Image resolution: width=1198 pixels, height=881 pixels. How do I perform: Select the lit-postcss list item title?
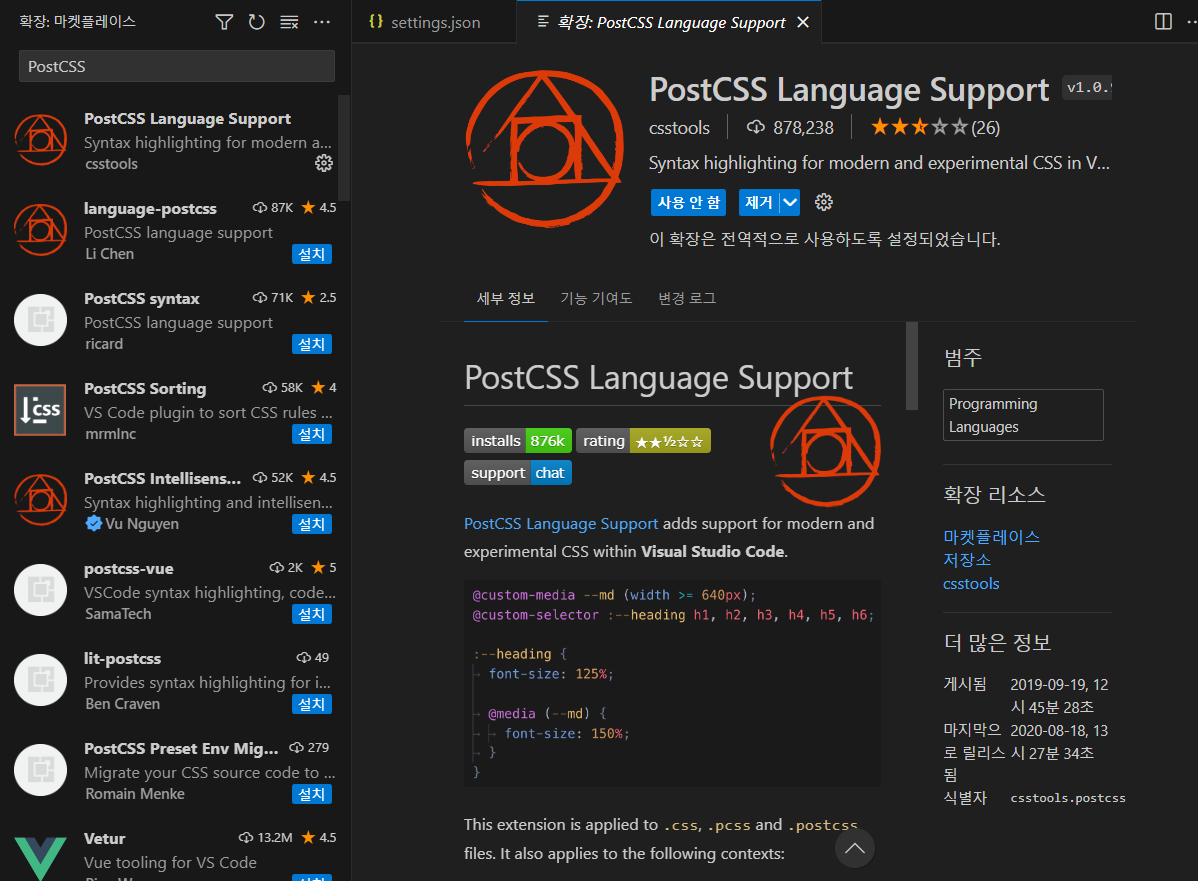122,659
